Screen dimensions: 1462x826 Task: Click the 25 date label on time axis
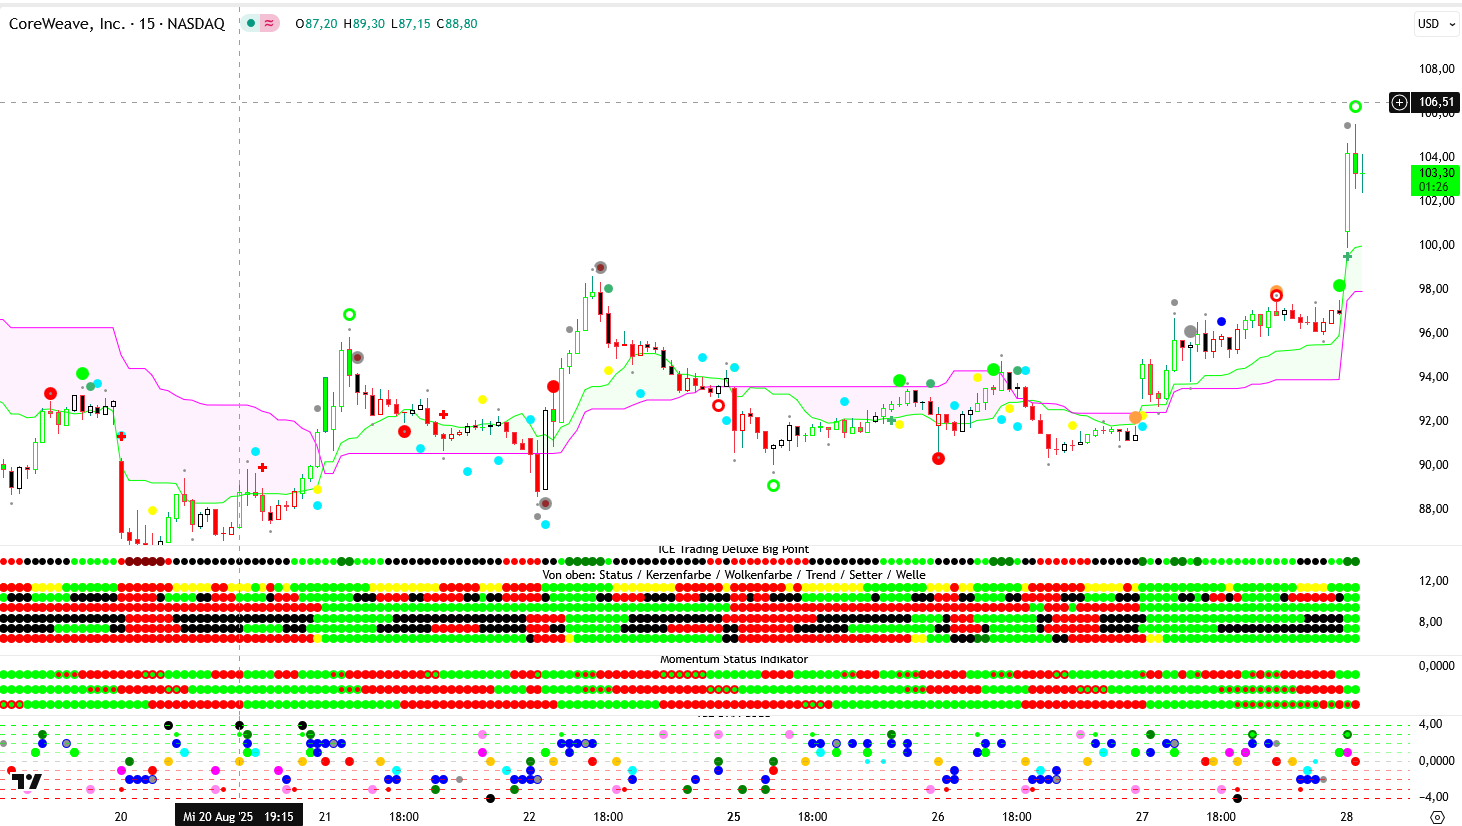(x=734, y=817)
